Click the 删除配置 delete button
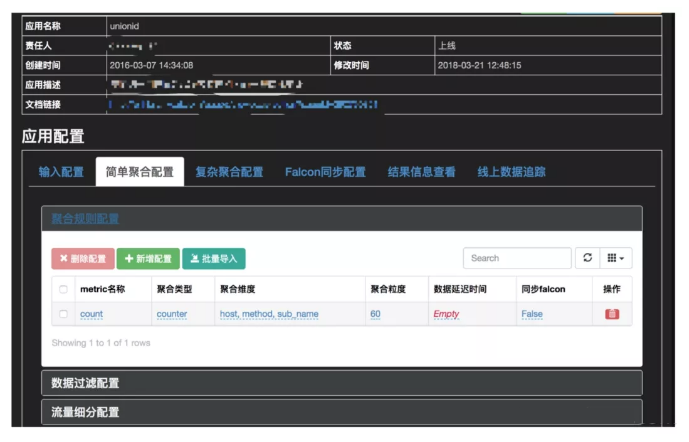This screenshot has height=442, width=689. coord(83,258)
